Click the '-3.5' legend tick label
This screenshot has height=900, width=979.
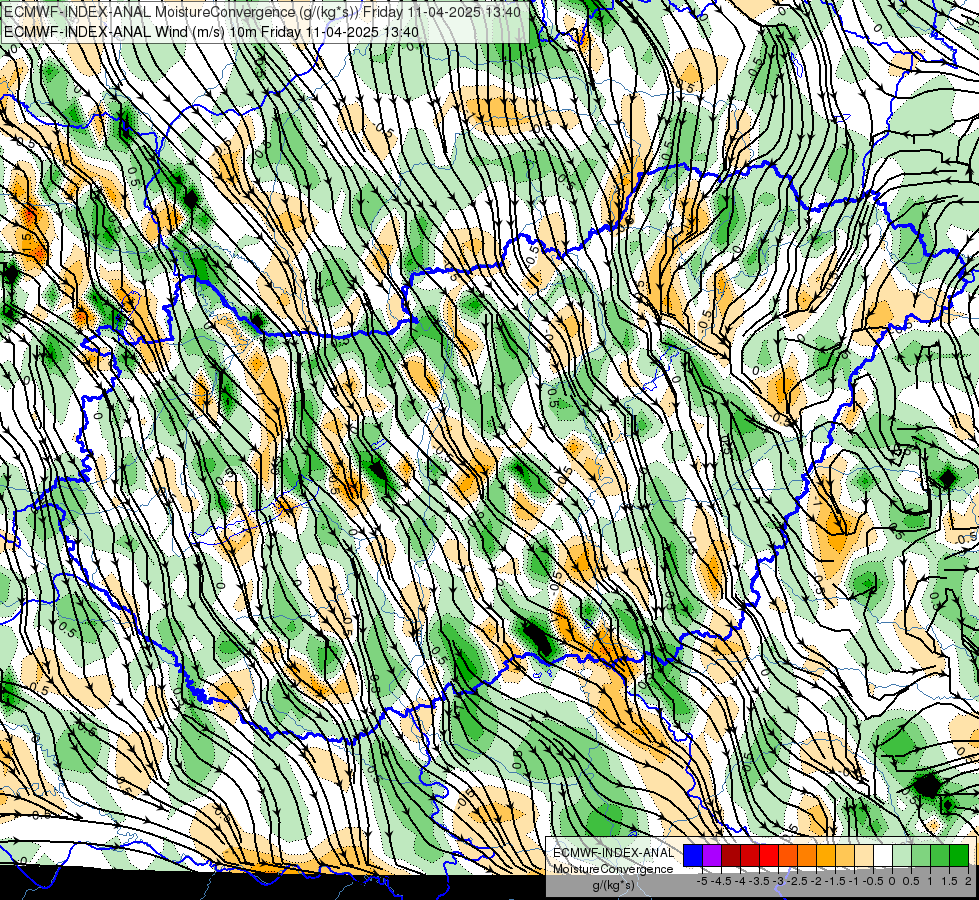[x=761, y=881]
